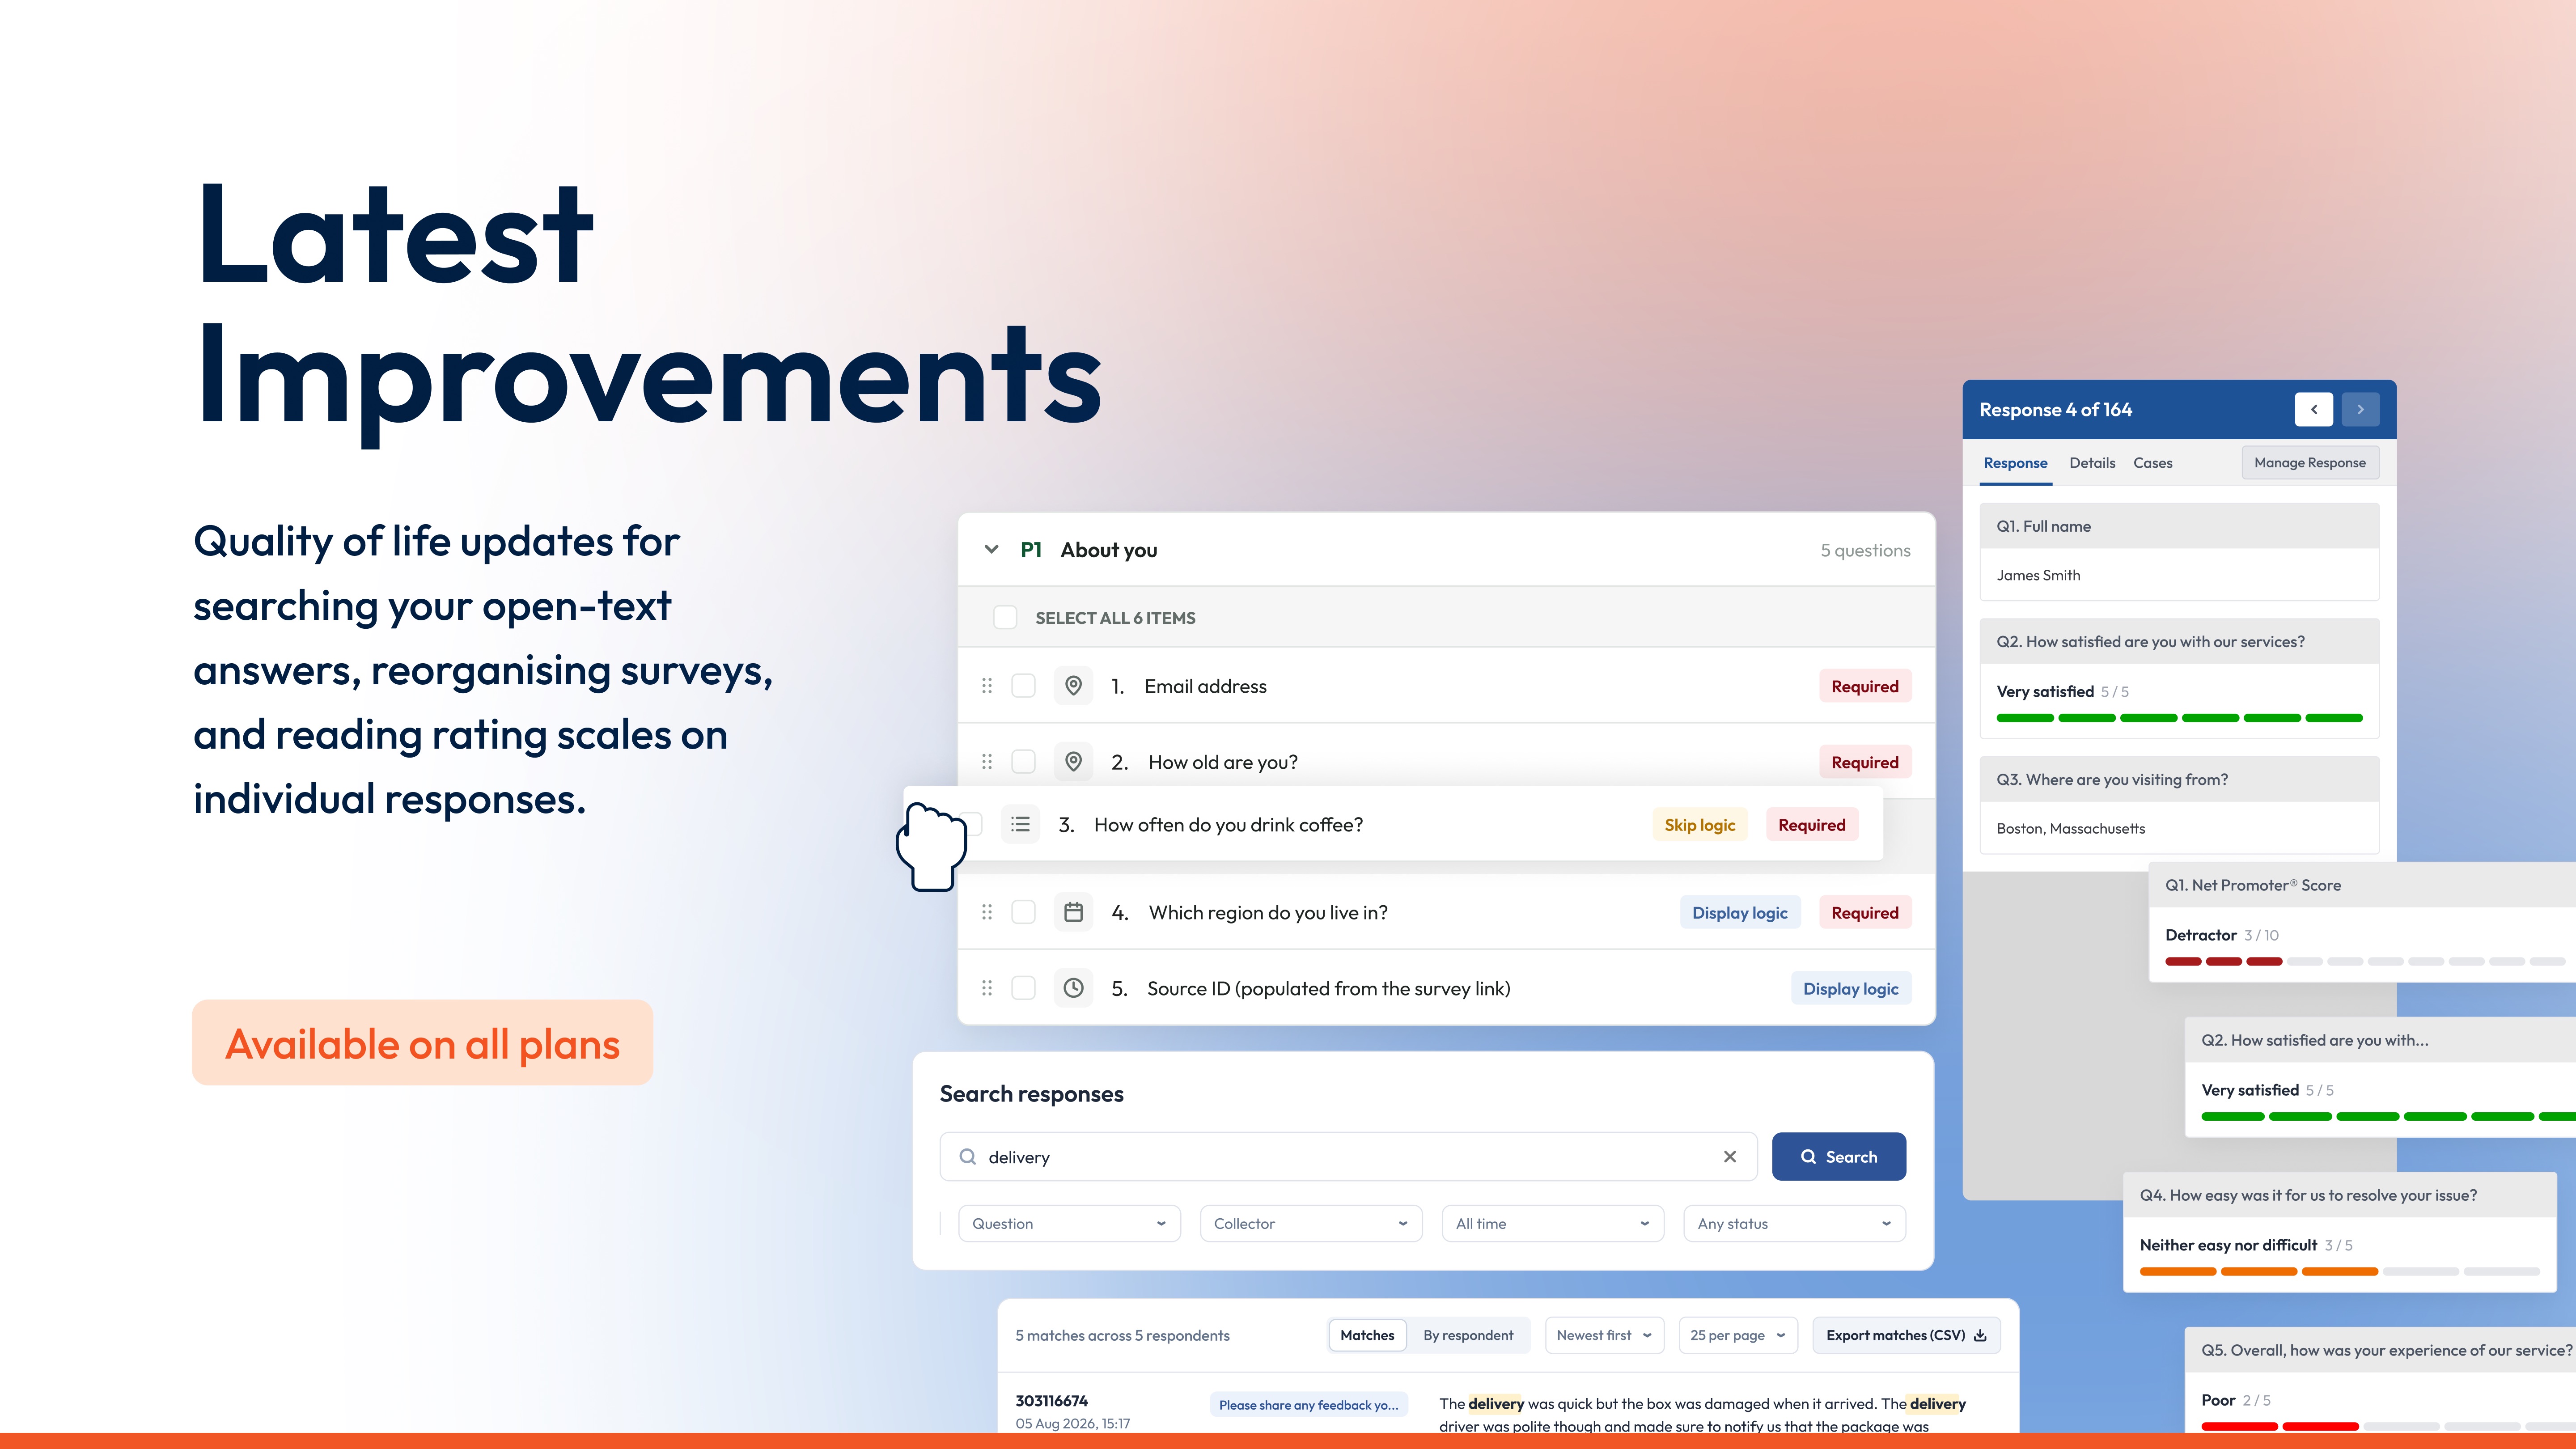Click the Detractor 3 / 10 label
2576x1449 pixels.
point(2221,935)
